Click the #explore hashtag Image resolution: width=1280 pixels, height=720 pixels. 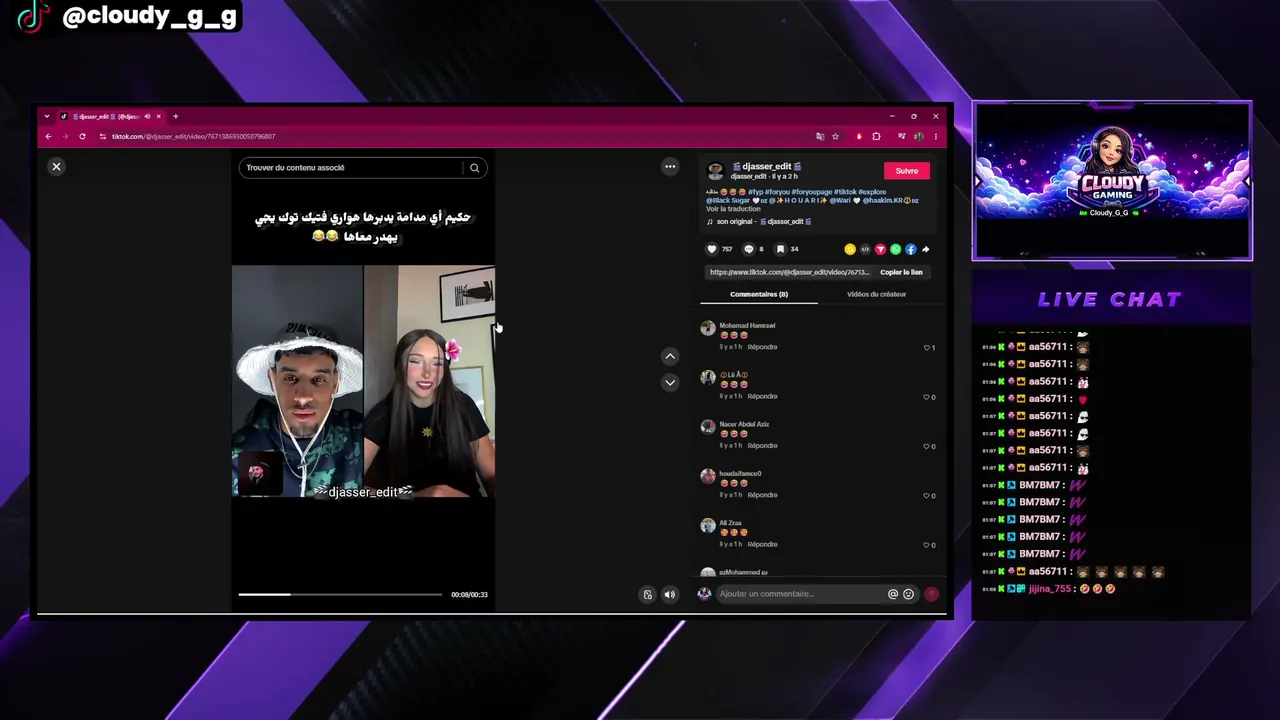pos(872,192)
